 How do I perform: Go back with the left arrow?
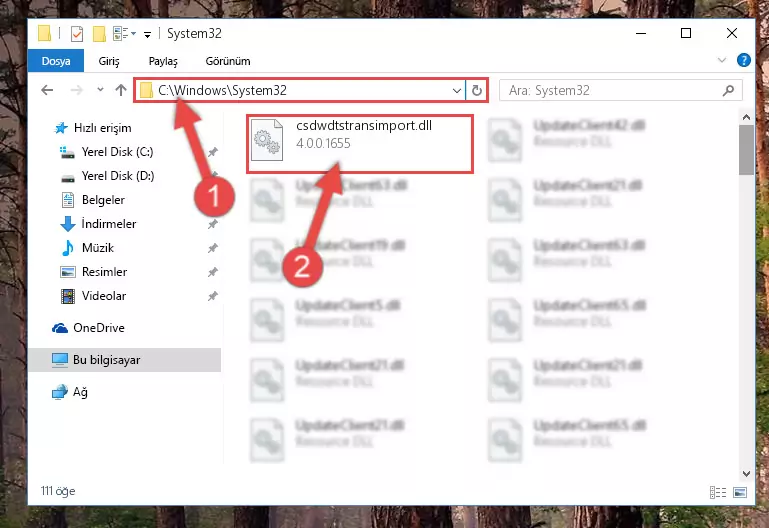coord(47,90)
